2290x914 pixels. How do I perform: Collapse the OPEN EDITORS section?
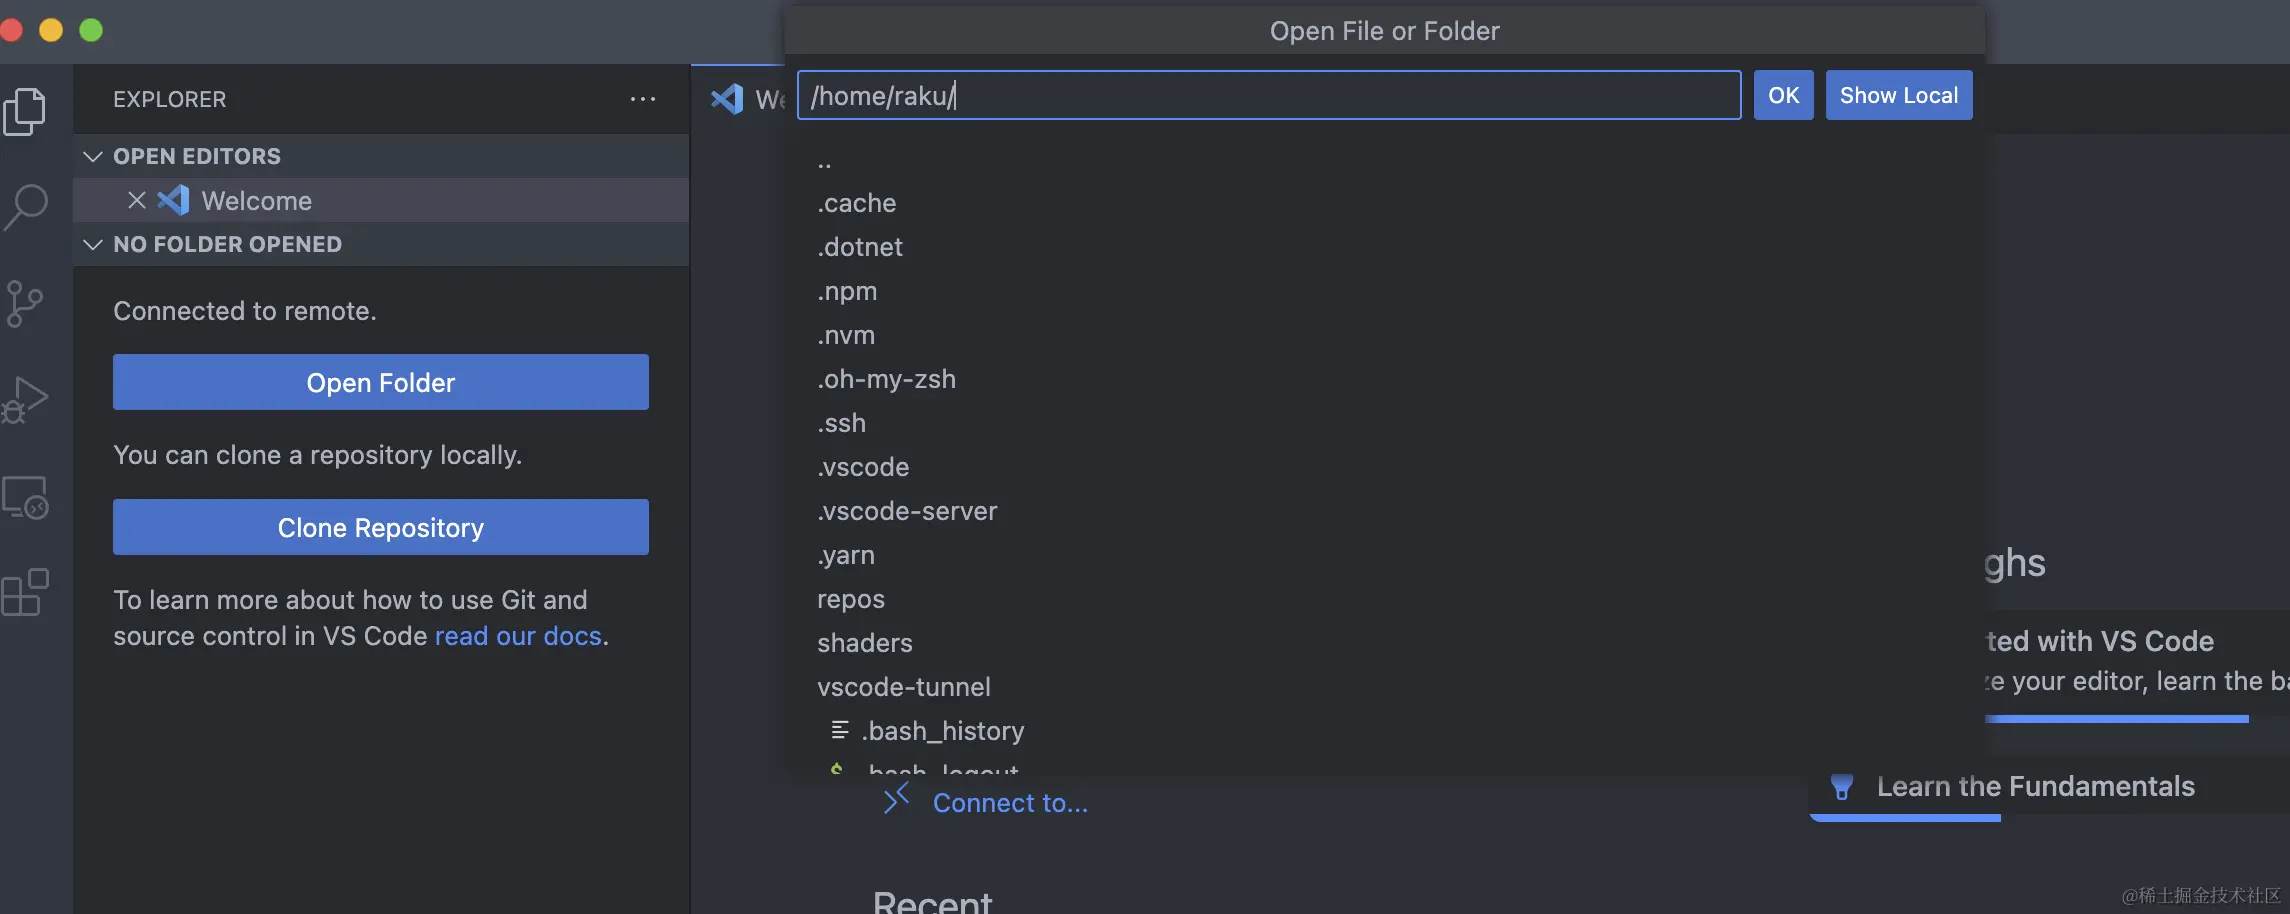click(x=93, y=156)
